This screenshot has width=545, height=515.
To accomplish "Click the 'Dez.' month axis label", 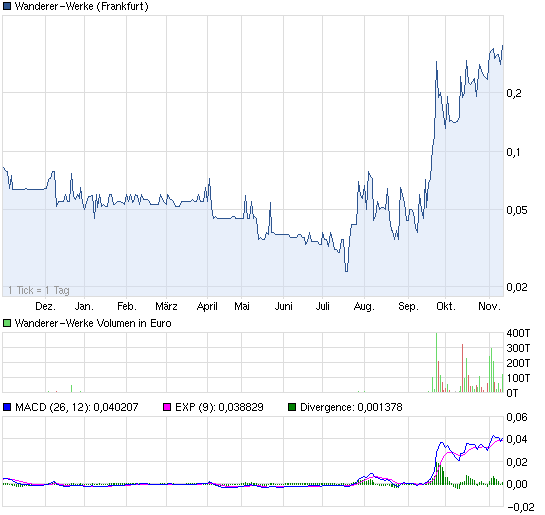I will tap(46, 306).
